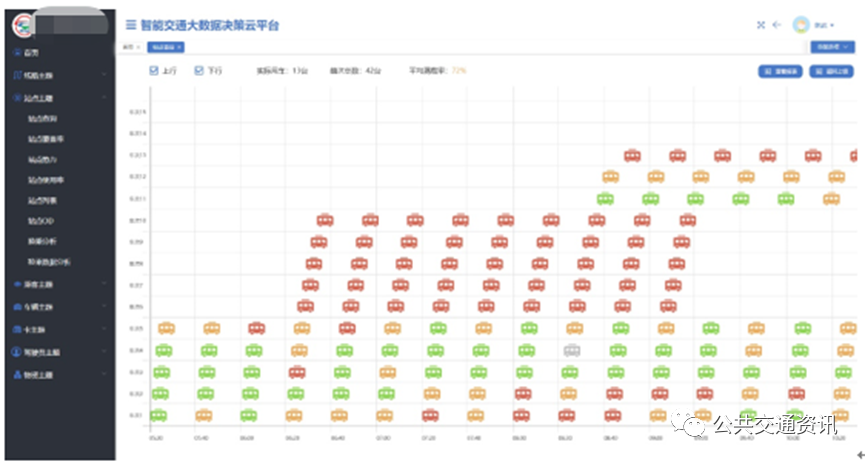Toggle the 下行 checkbox
865x462 pixels.
198,71
